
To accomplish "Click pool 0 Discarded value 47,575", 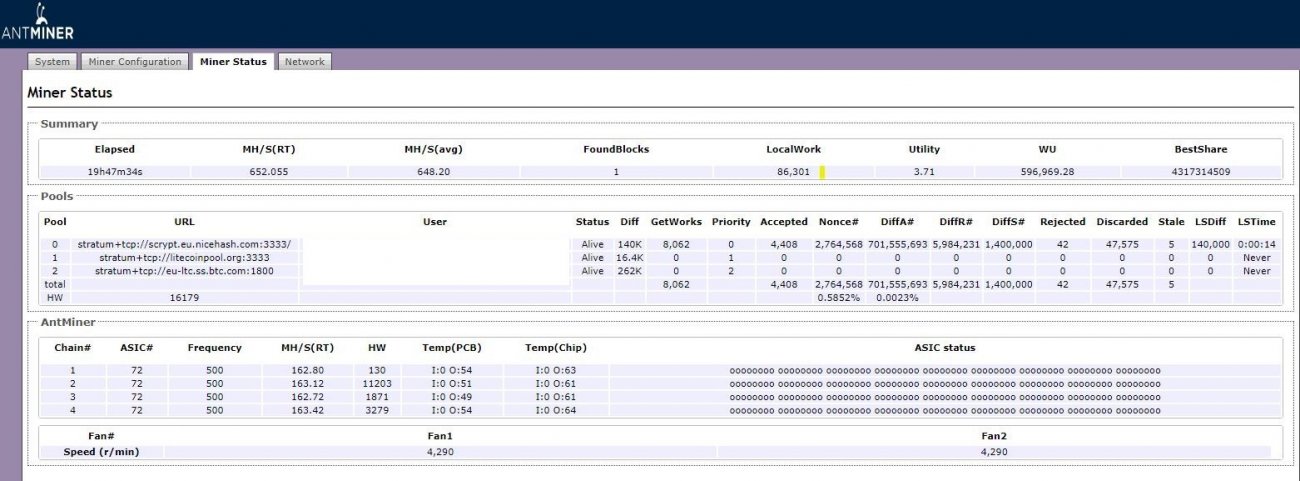I will coord(1121,244).
